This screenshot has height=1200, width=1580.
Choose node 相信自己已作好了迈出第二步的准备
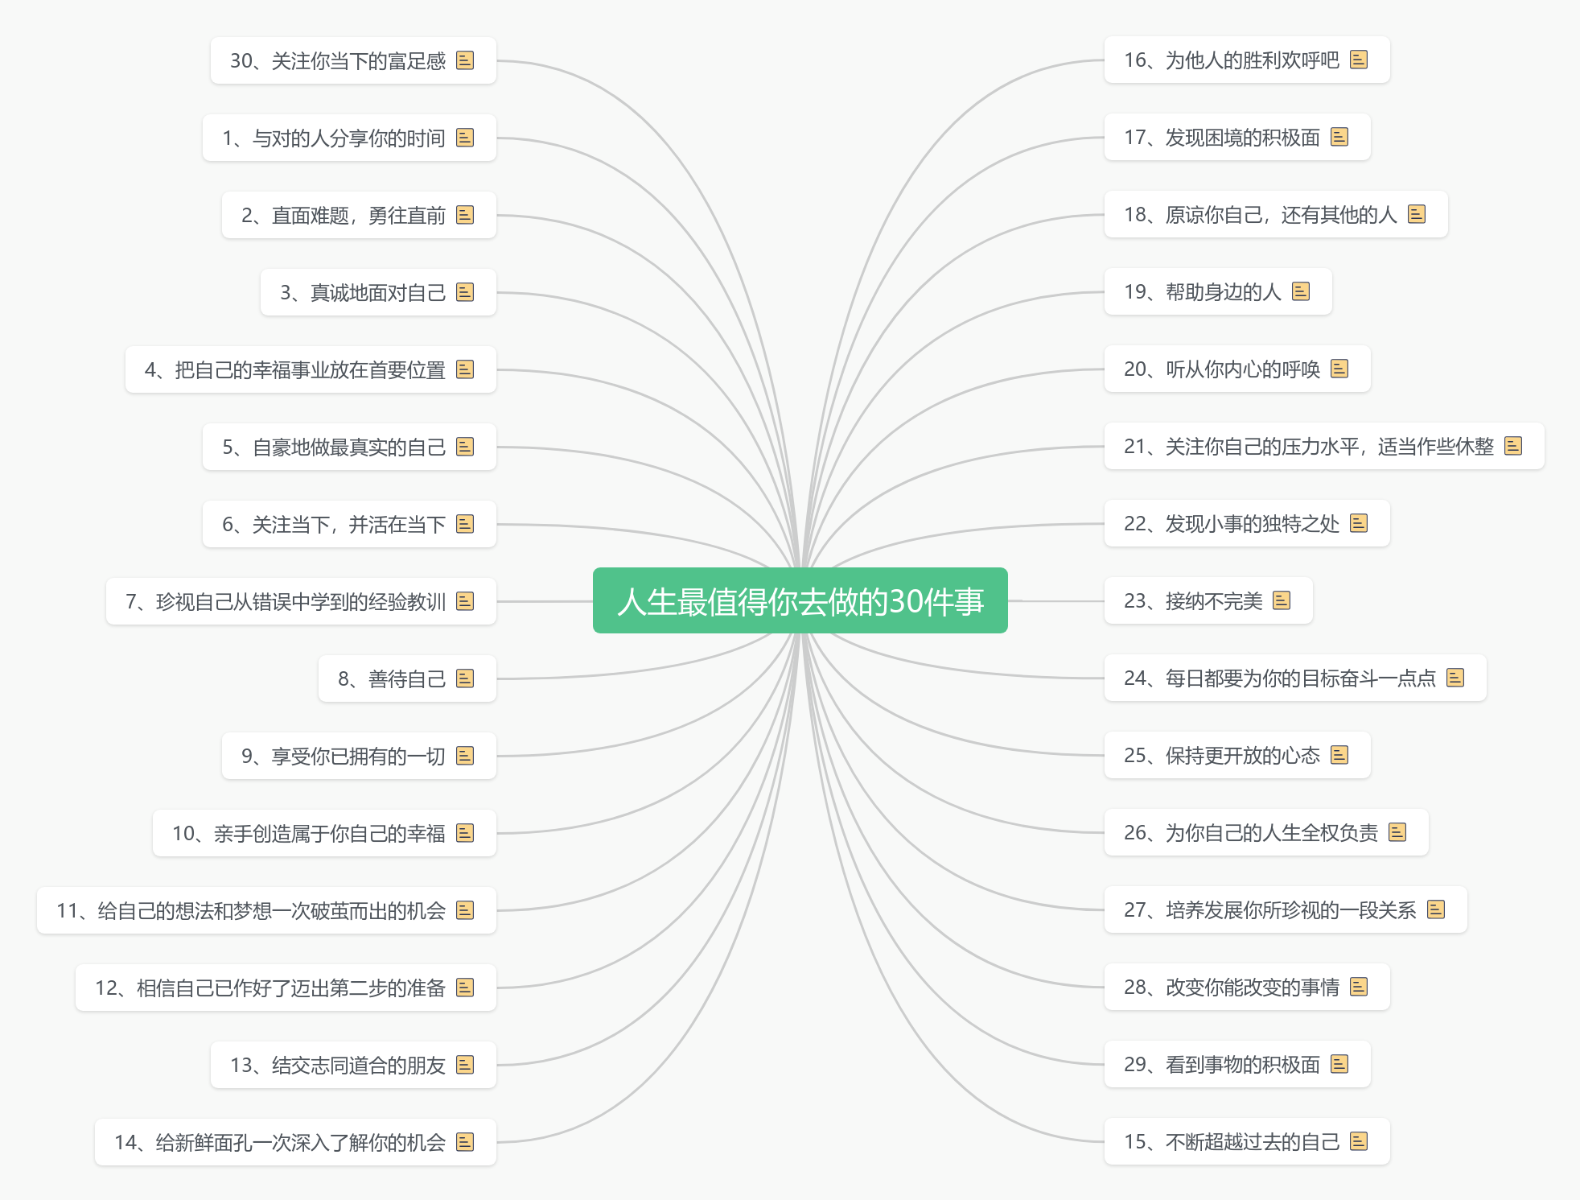pyautogui.click(x=270, y=988)
